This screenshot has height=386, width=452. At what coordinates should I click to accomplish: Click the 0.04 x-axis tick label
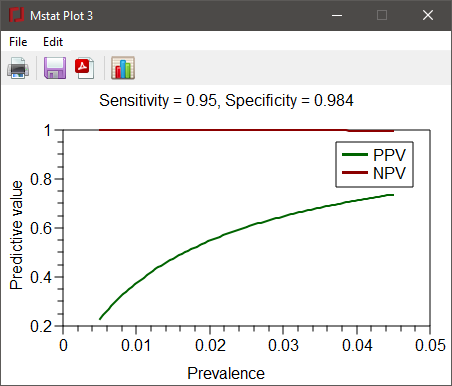[357, 345]
